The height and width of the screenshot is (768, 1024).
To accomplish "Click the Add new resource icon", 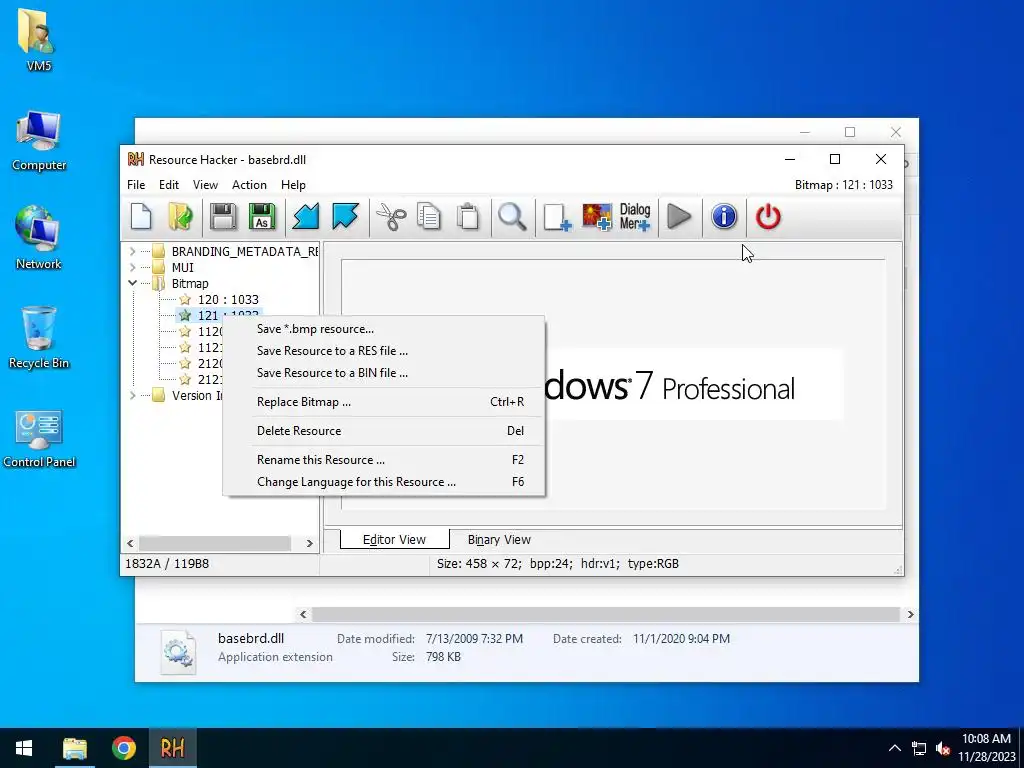I will point(556,217).
